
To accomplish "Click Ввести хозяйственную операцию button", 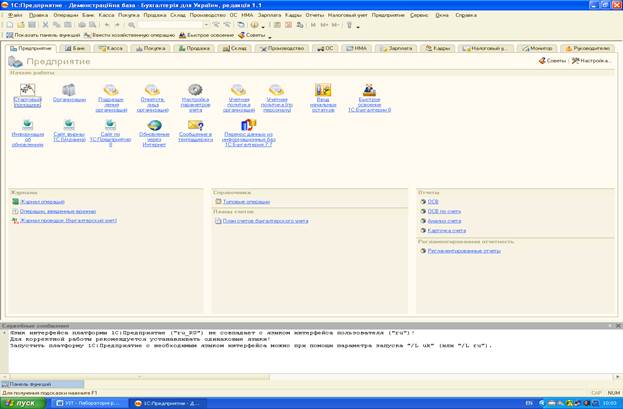I will [129, 35].
